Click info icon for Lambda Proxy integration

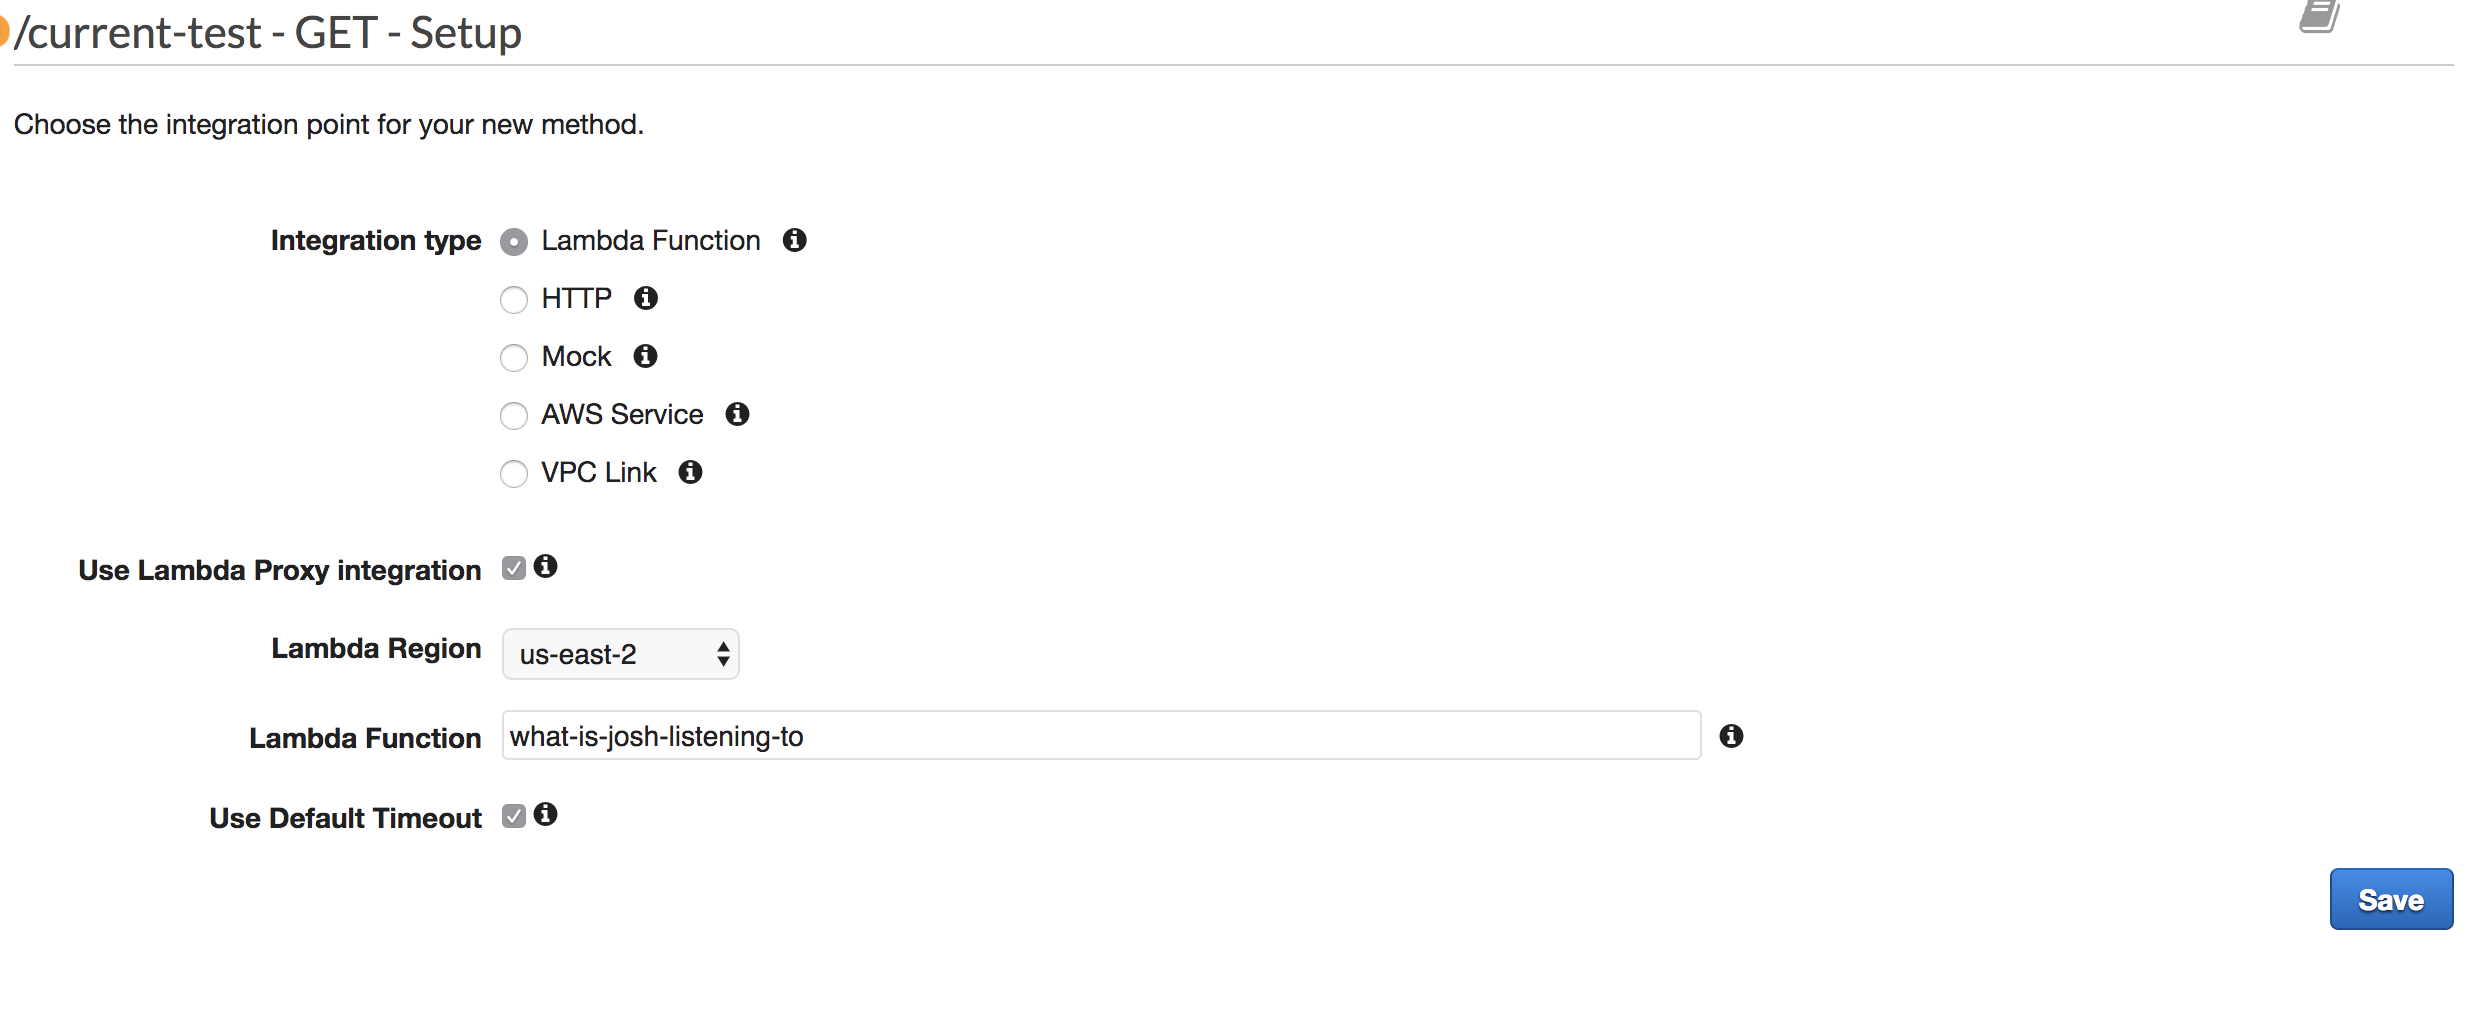[x=546, y=567]
